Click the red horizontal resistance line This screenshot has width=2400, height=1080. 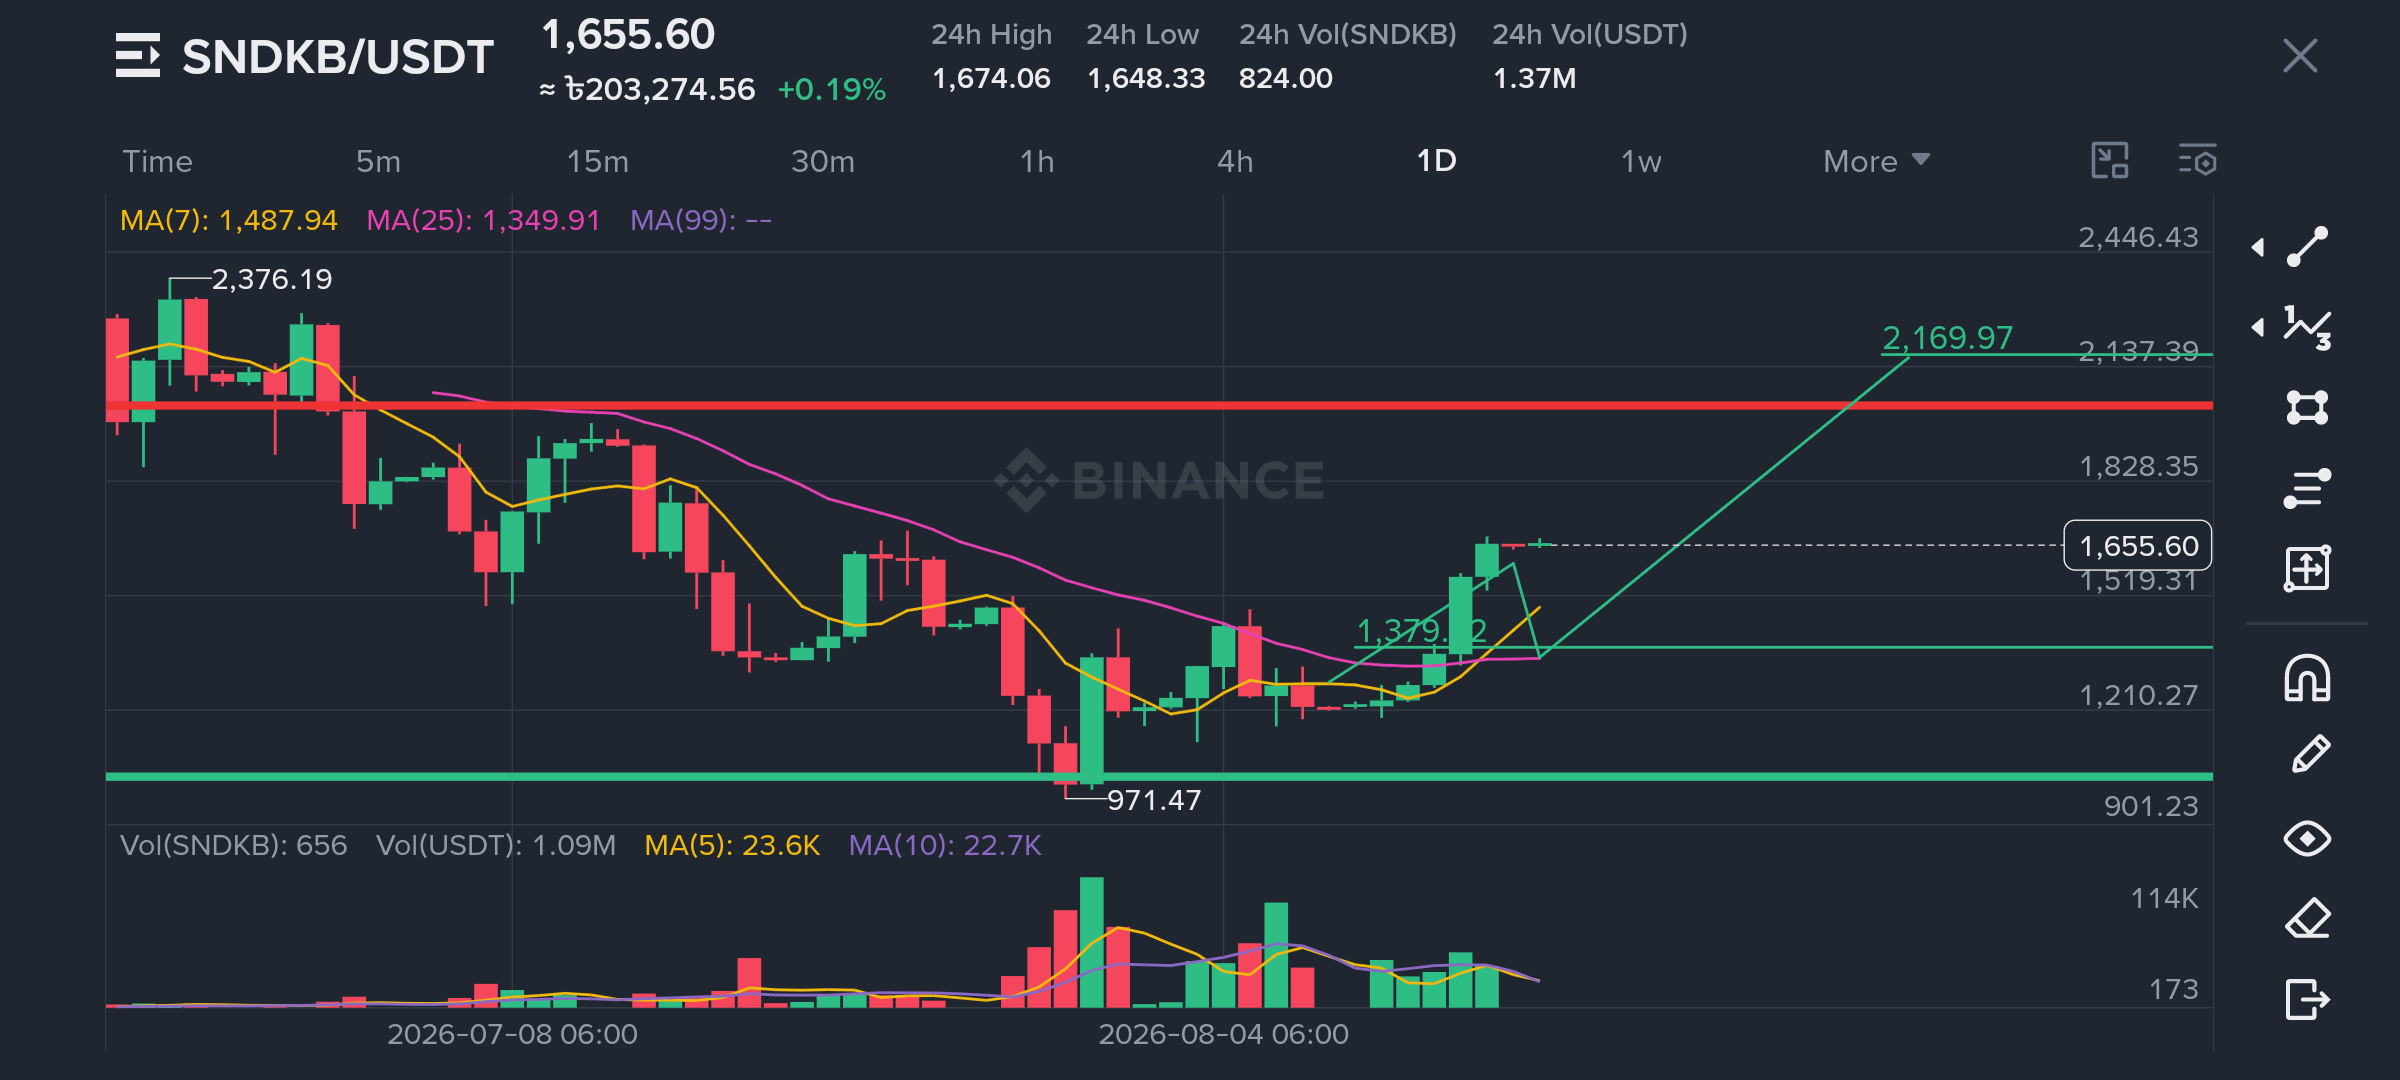click(x=1159, y=406)
